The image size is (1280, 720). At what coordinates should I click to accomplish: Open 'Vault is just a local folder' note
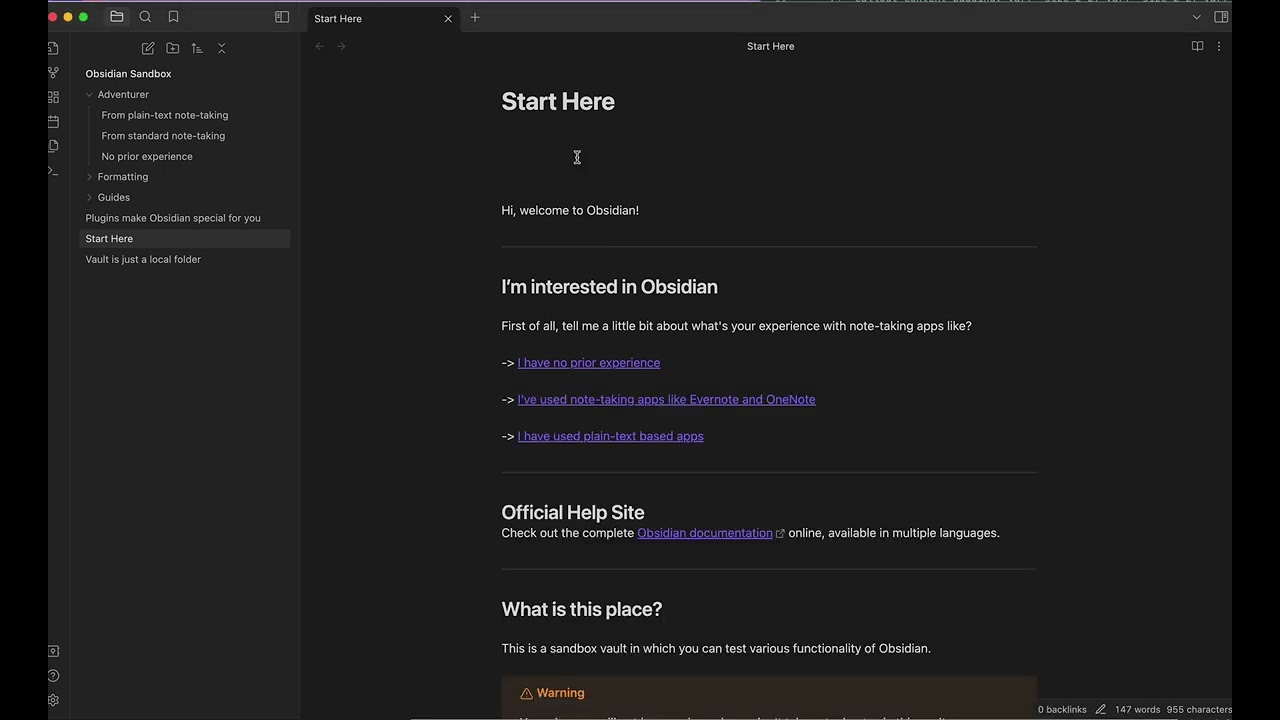point(143,259)
